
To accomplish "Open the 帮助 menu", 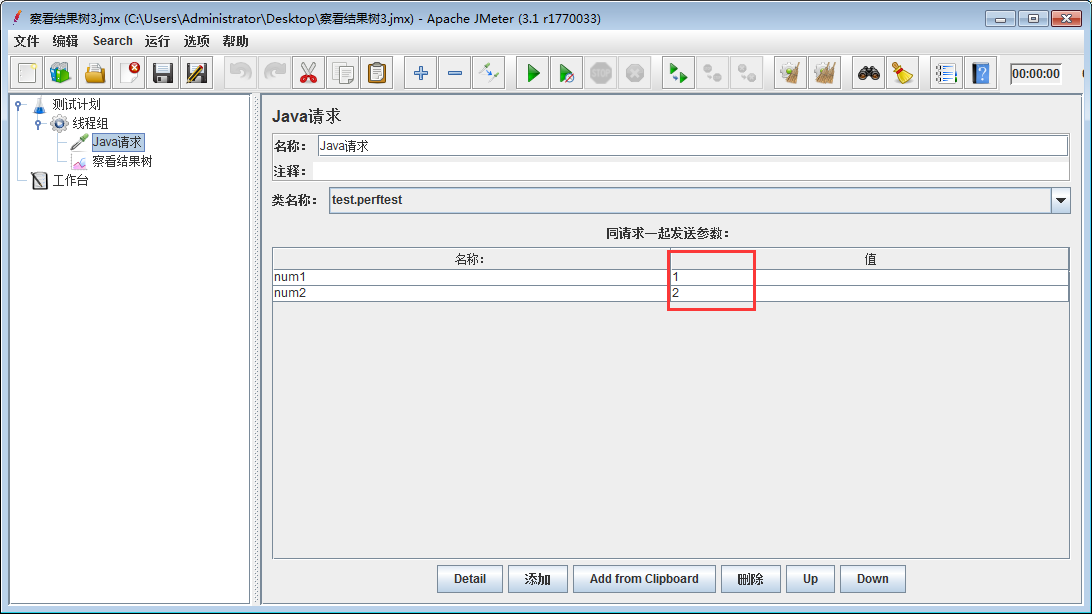I will [x=235, y=41].
